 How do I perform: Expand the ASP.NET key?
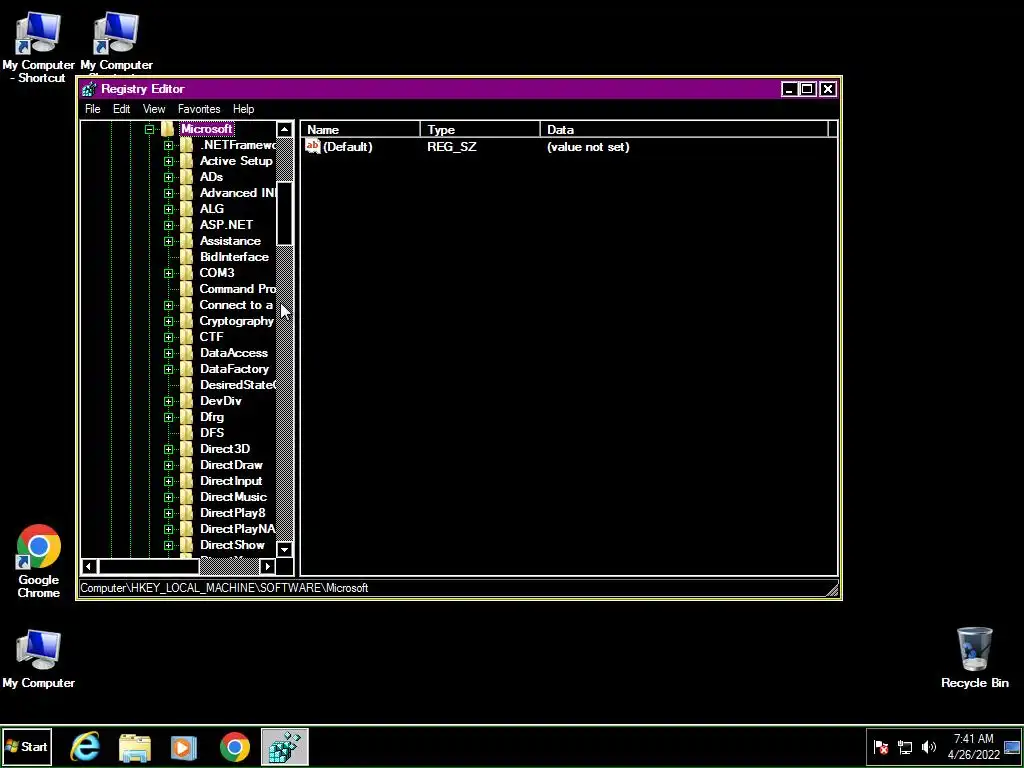(168, 225)
